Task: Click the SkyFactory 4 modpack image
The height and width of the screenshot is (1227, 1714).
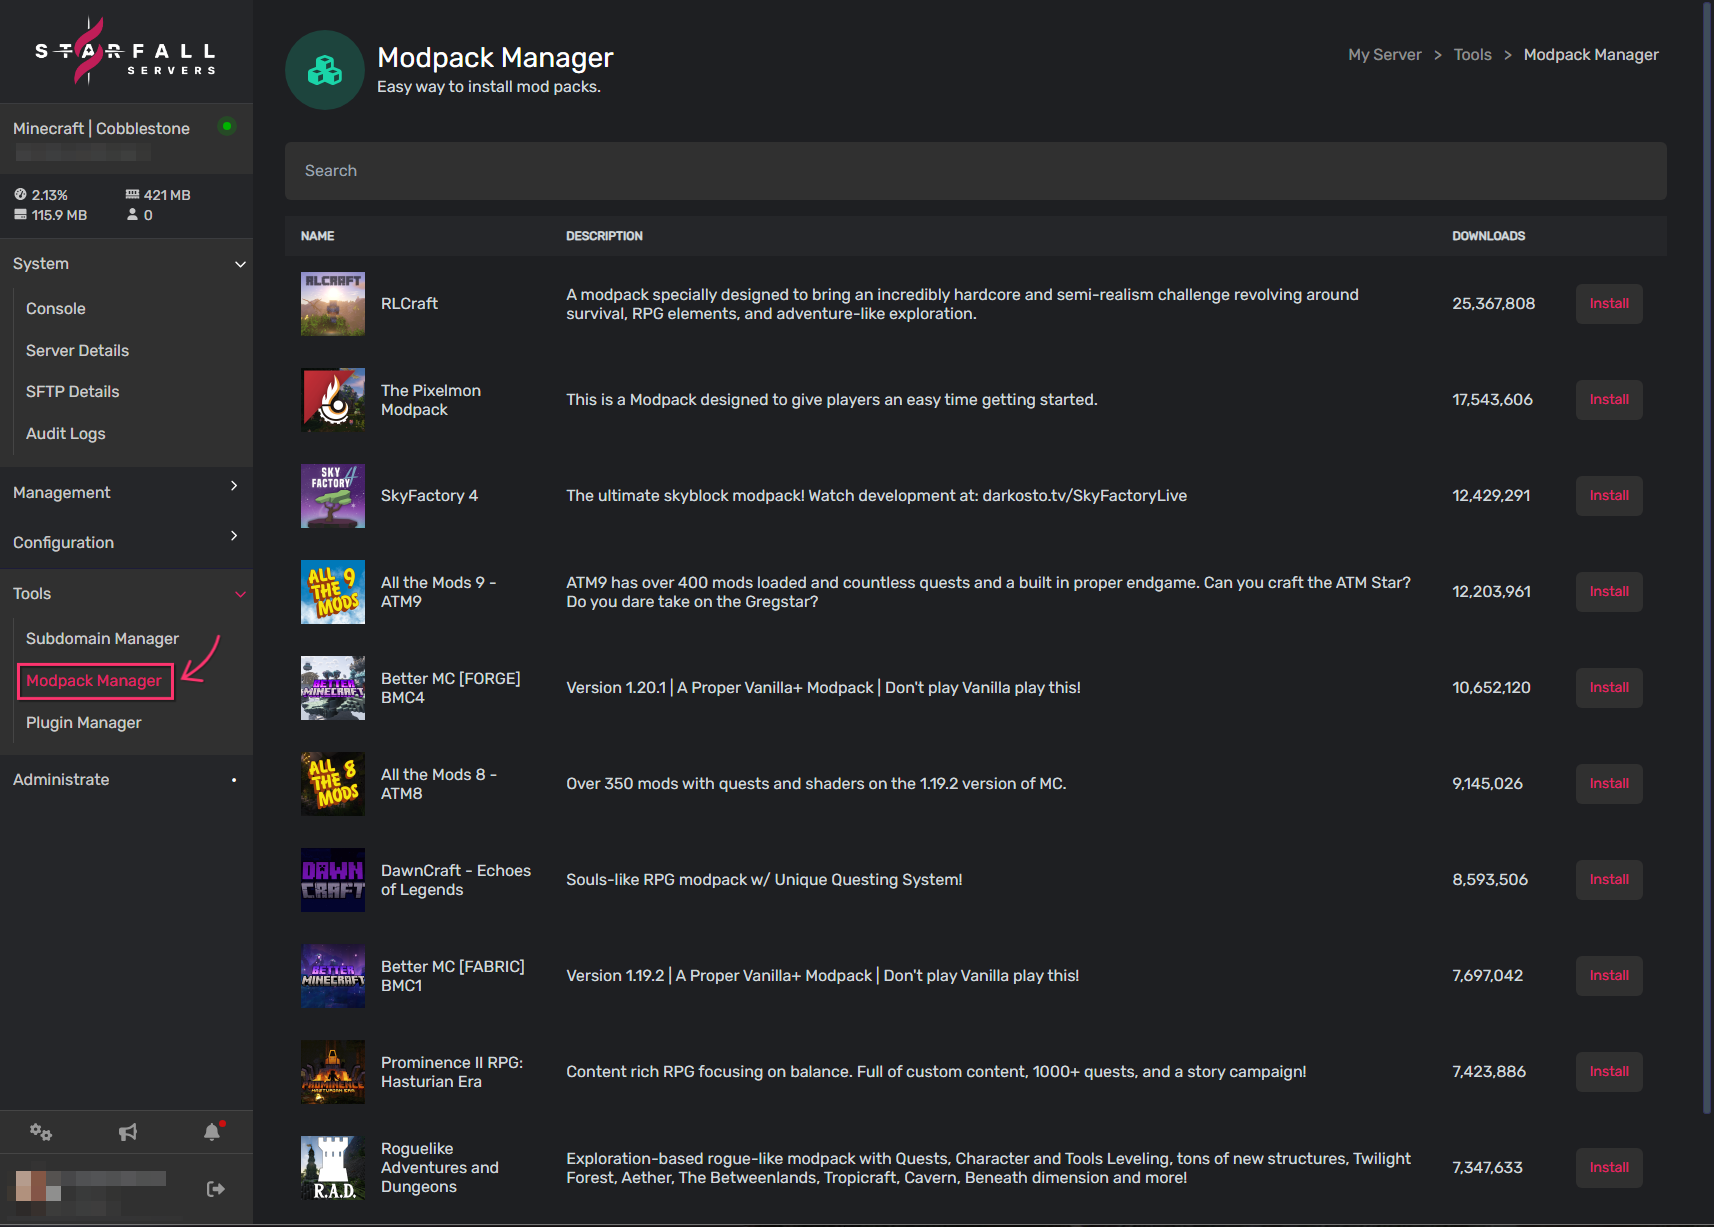Action: (x=333, y=496)
